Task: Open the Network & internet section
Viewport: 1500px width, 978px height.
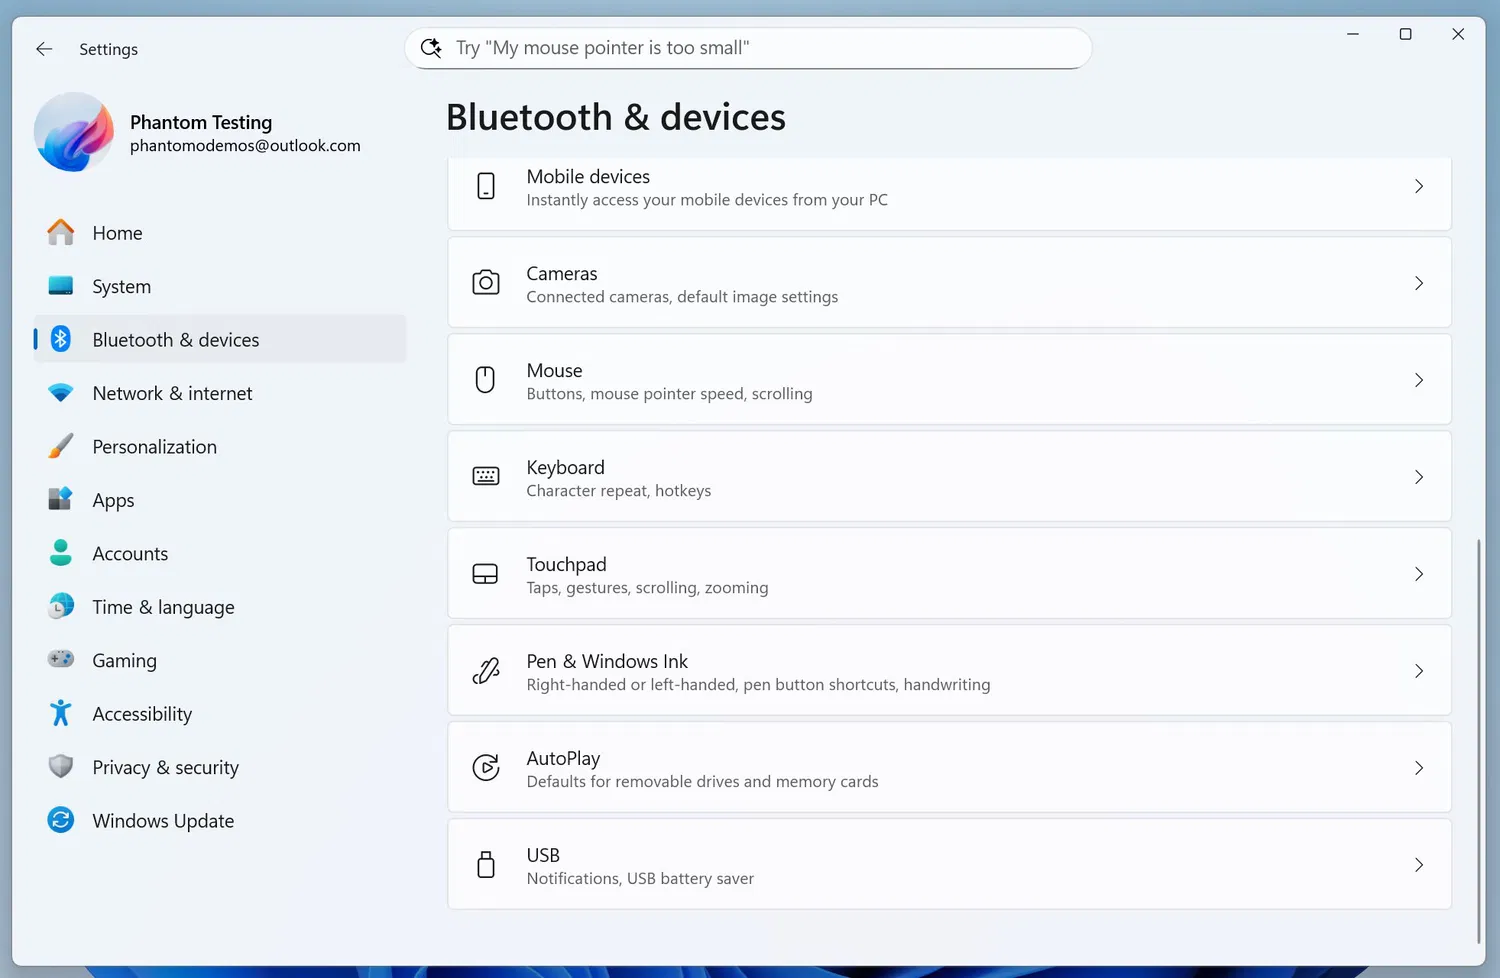Action: [x=172, y=393]
